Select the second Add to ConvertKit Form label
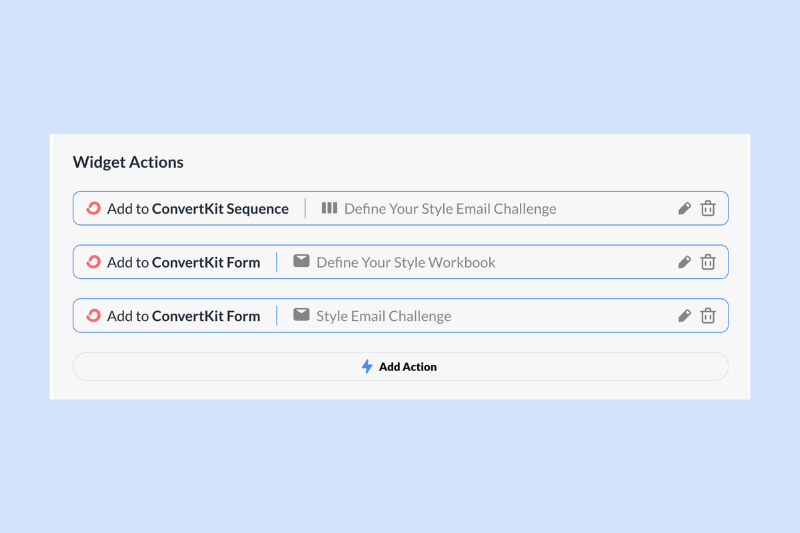Viewport: 800px width, 533px height. point(184,316)
